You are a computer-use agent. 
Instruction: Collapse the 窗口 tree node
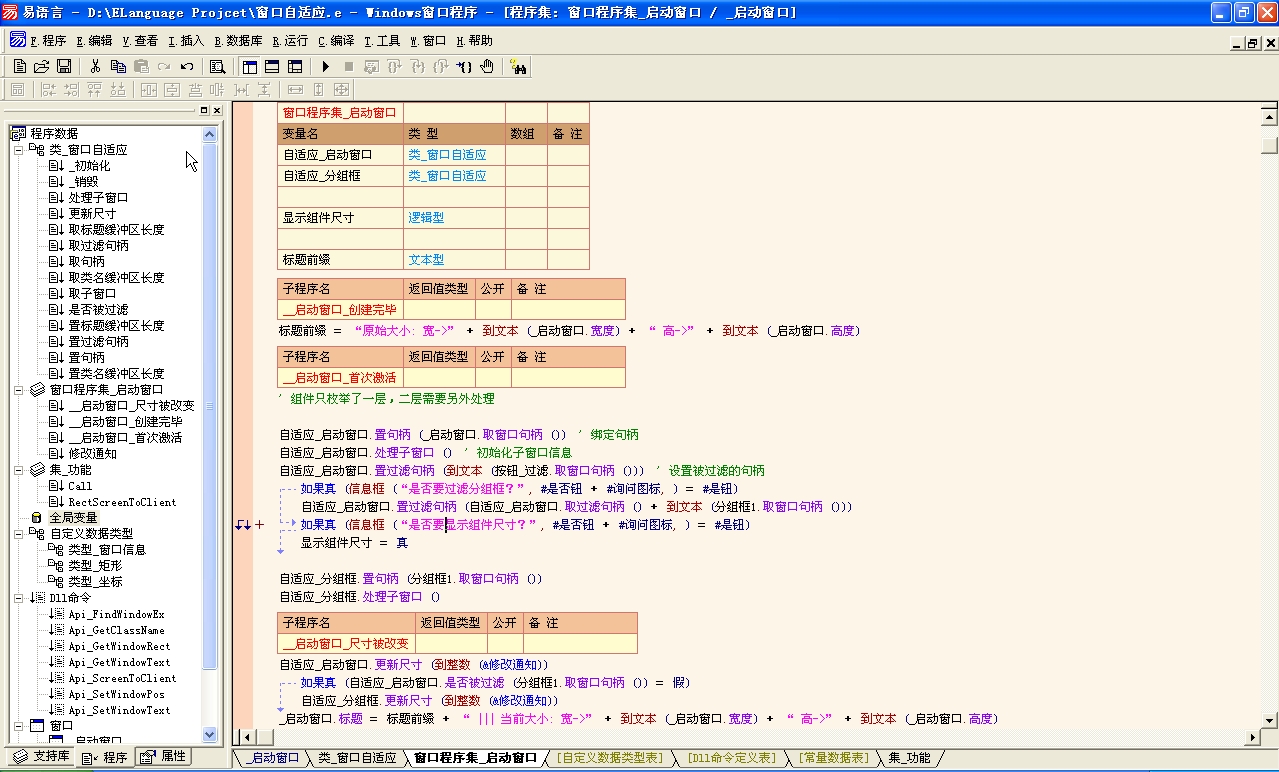point(18,726)
